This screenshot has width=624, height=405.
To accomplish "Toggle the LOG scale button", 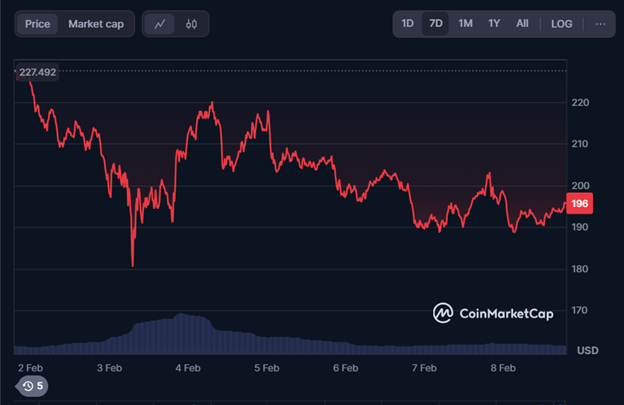I will [562, 24].
